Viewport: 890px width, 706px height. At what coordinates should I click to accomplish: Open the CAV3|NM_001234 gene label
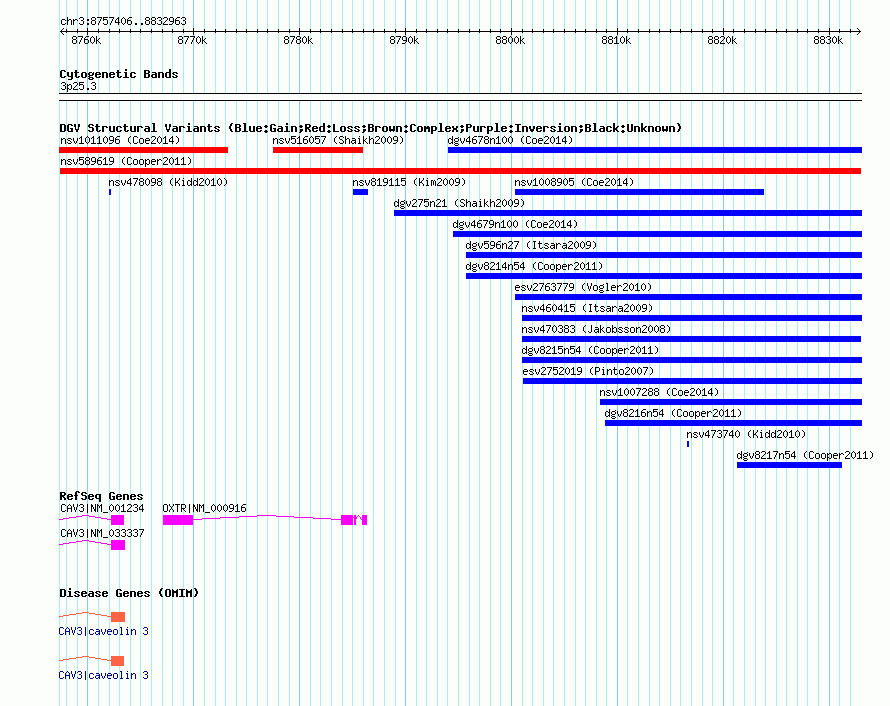click(102, 509)
